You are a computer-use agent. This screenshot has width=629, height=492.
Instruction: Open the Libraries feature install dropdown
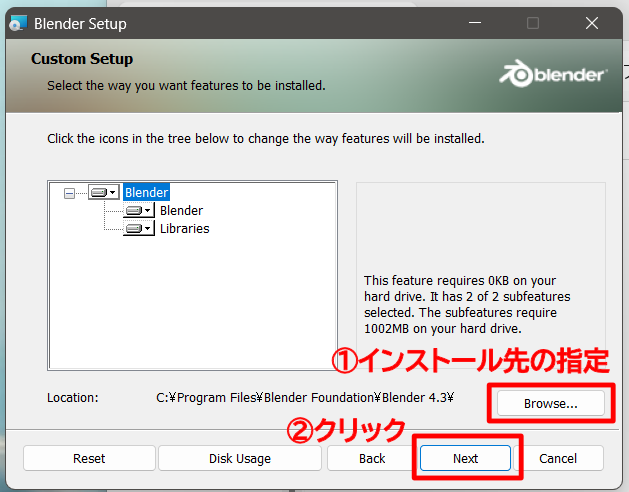tap(139, 228)
